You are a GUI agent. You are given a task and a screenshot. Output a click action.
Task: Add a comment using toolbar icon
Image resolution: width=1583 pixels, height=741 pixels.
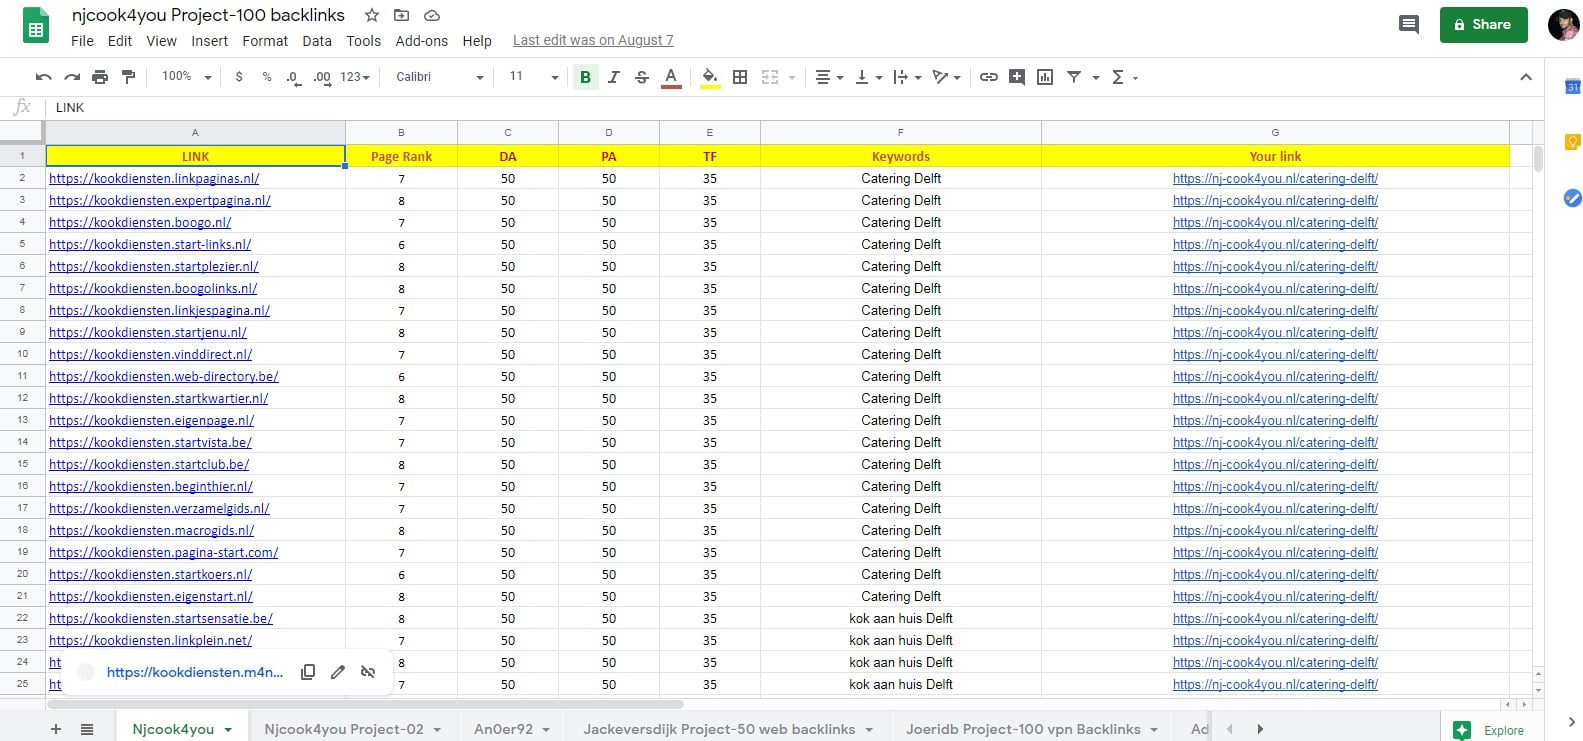(1016, 77)
